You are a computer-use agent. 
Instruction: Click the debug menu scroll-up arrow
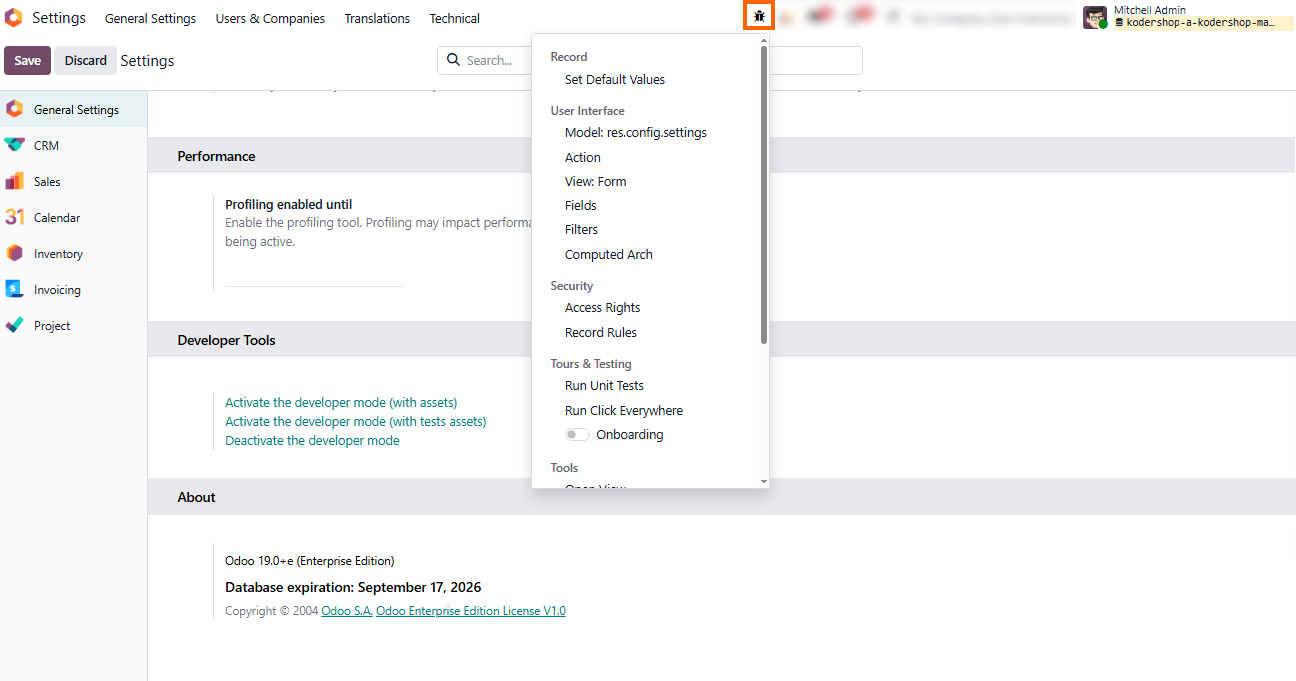764,41
